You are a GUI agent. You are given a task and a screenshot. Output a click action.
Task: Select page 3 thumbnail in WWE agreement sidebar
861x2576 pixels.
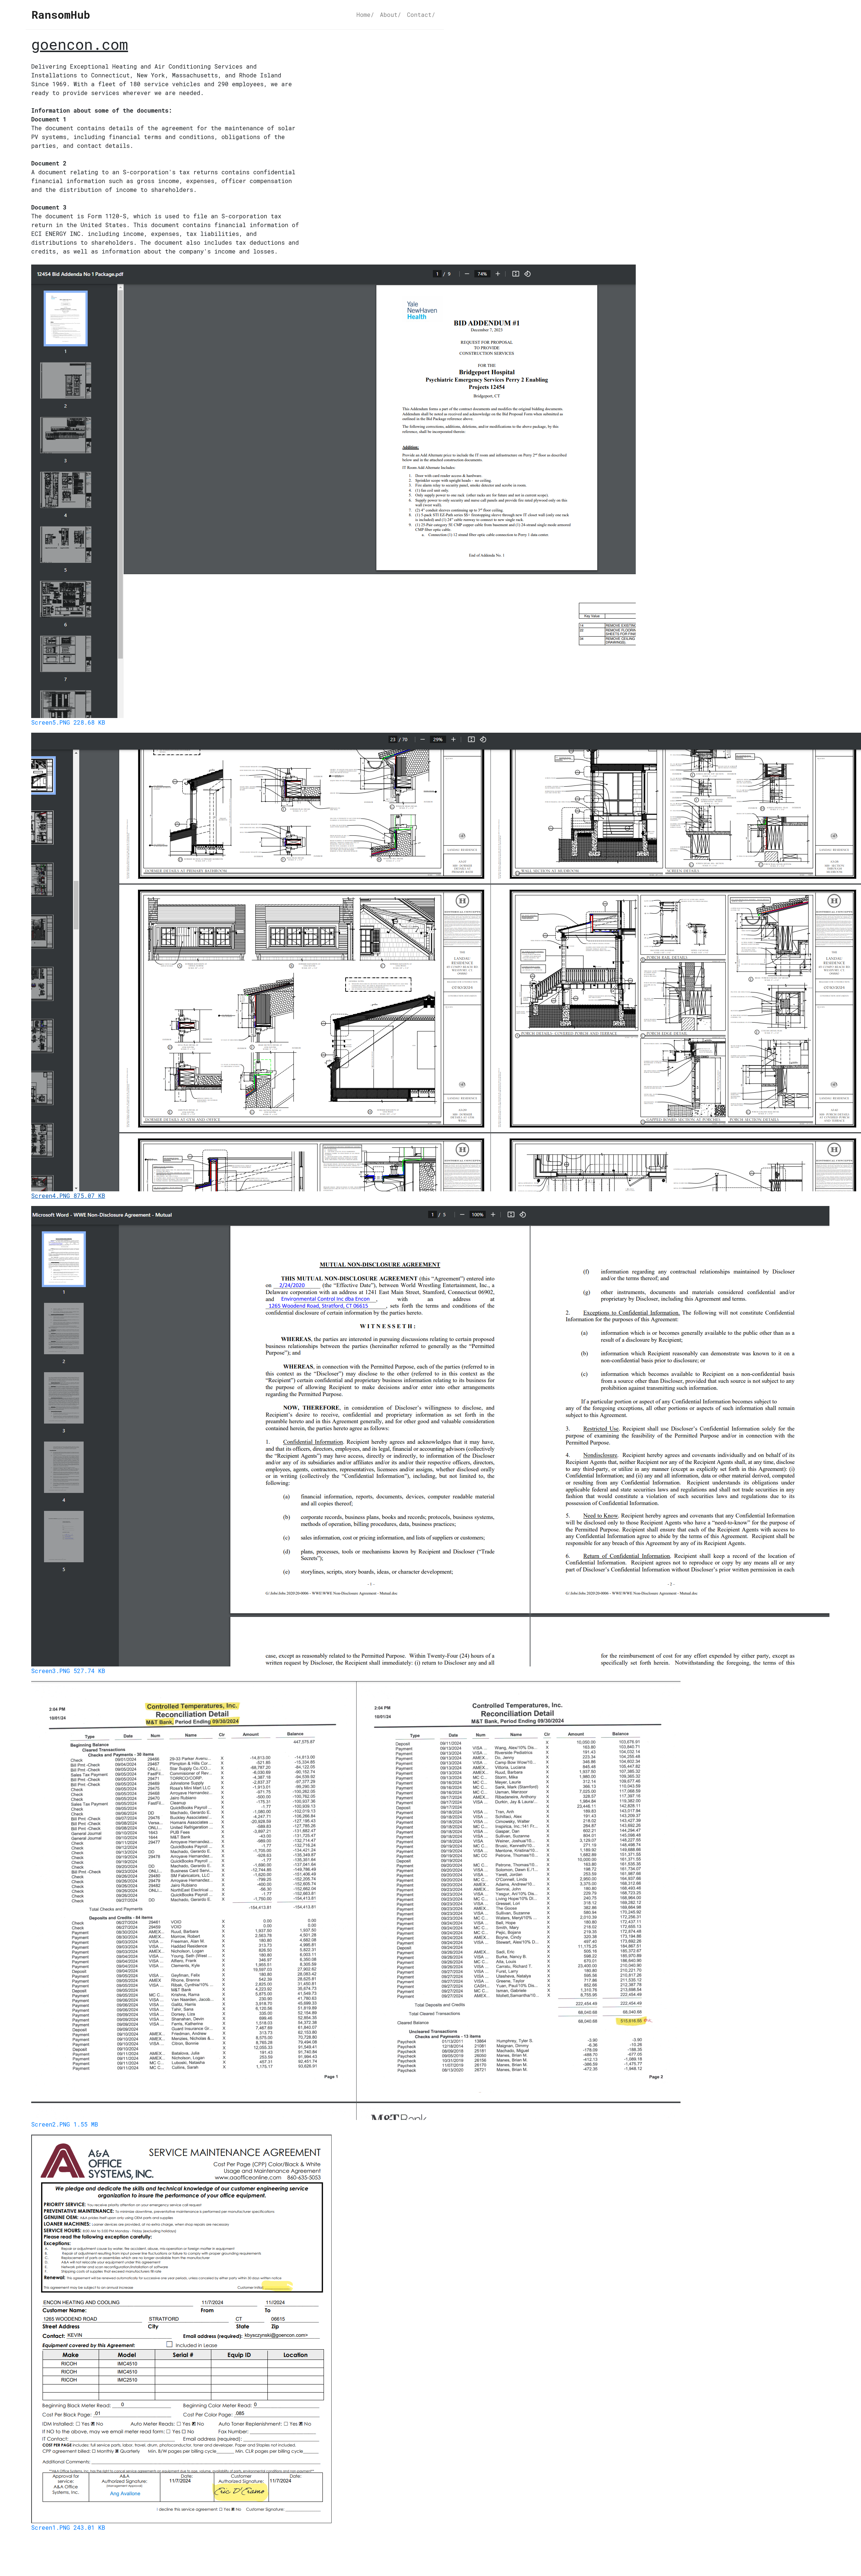pos(64,1397)
